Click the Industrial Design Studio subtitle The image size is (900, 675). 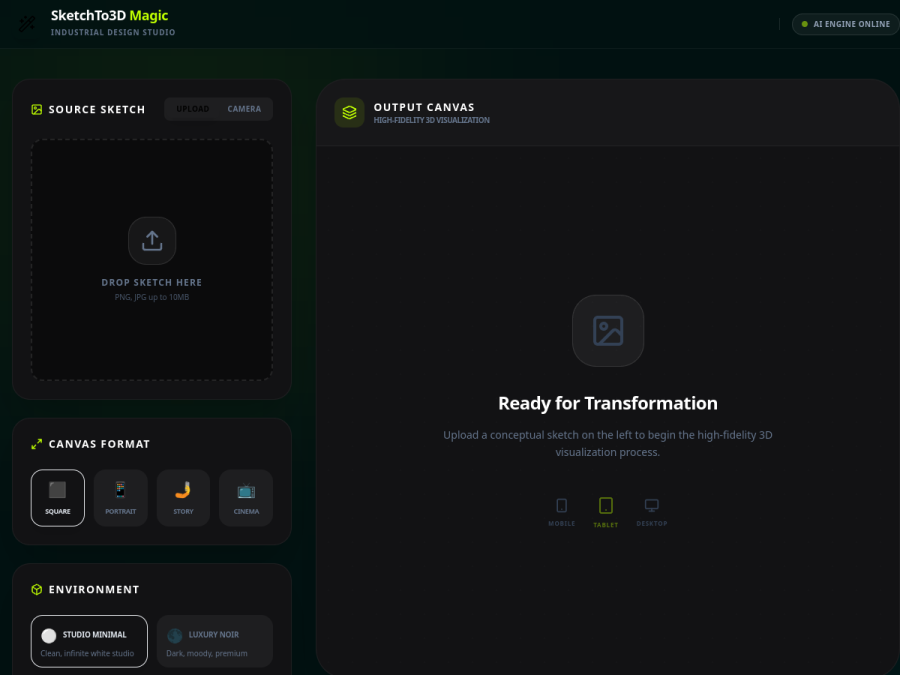113,32
